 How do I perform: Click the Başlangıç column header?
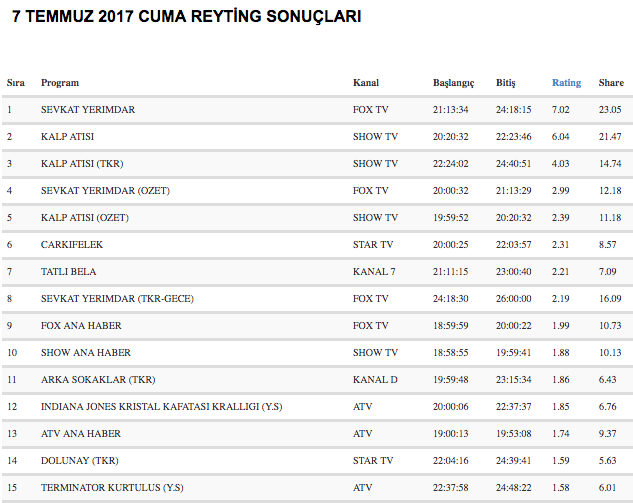click(x=453, y=83)
